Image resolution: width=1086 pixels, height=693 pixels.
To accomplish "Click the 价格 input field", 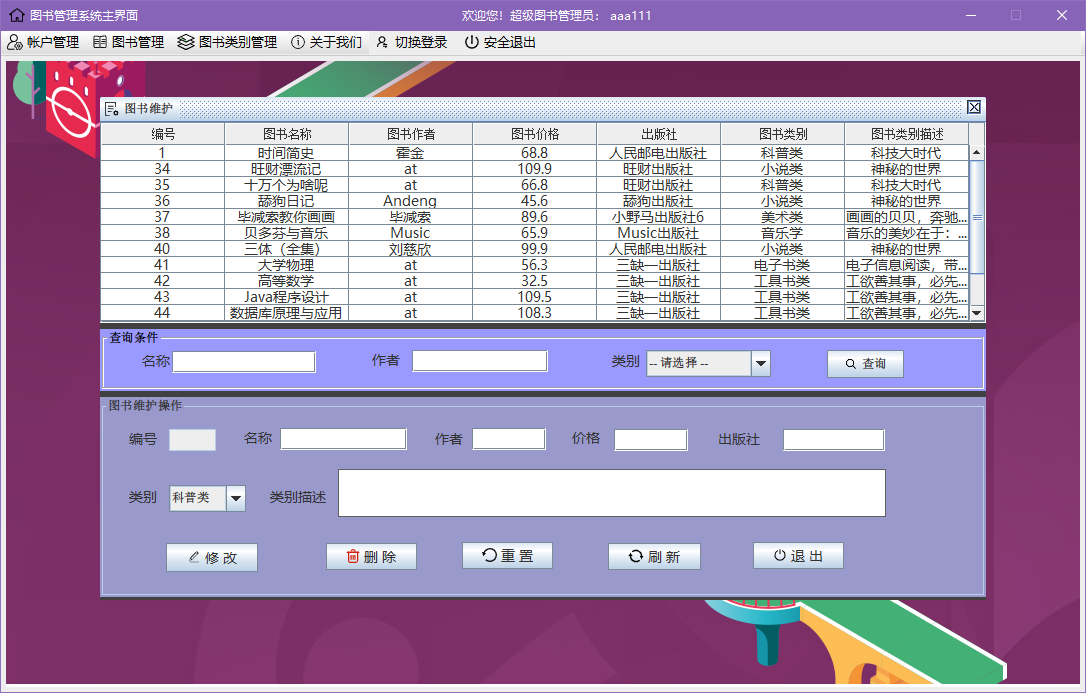I will (651, 440).
